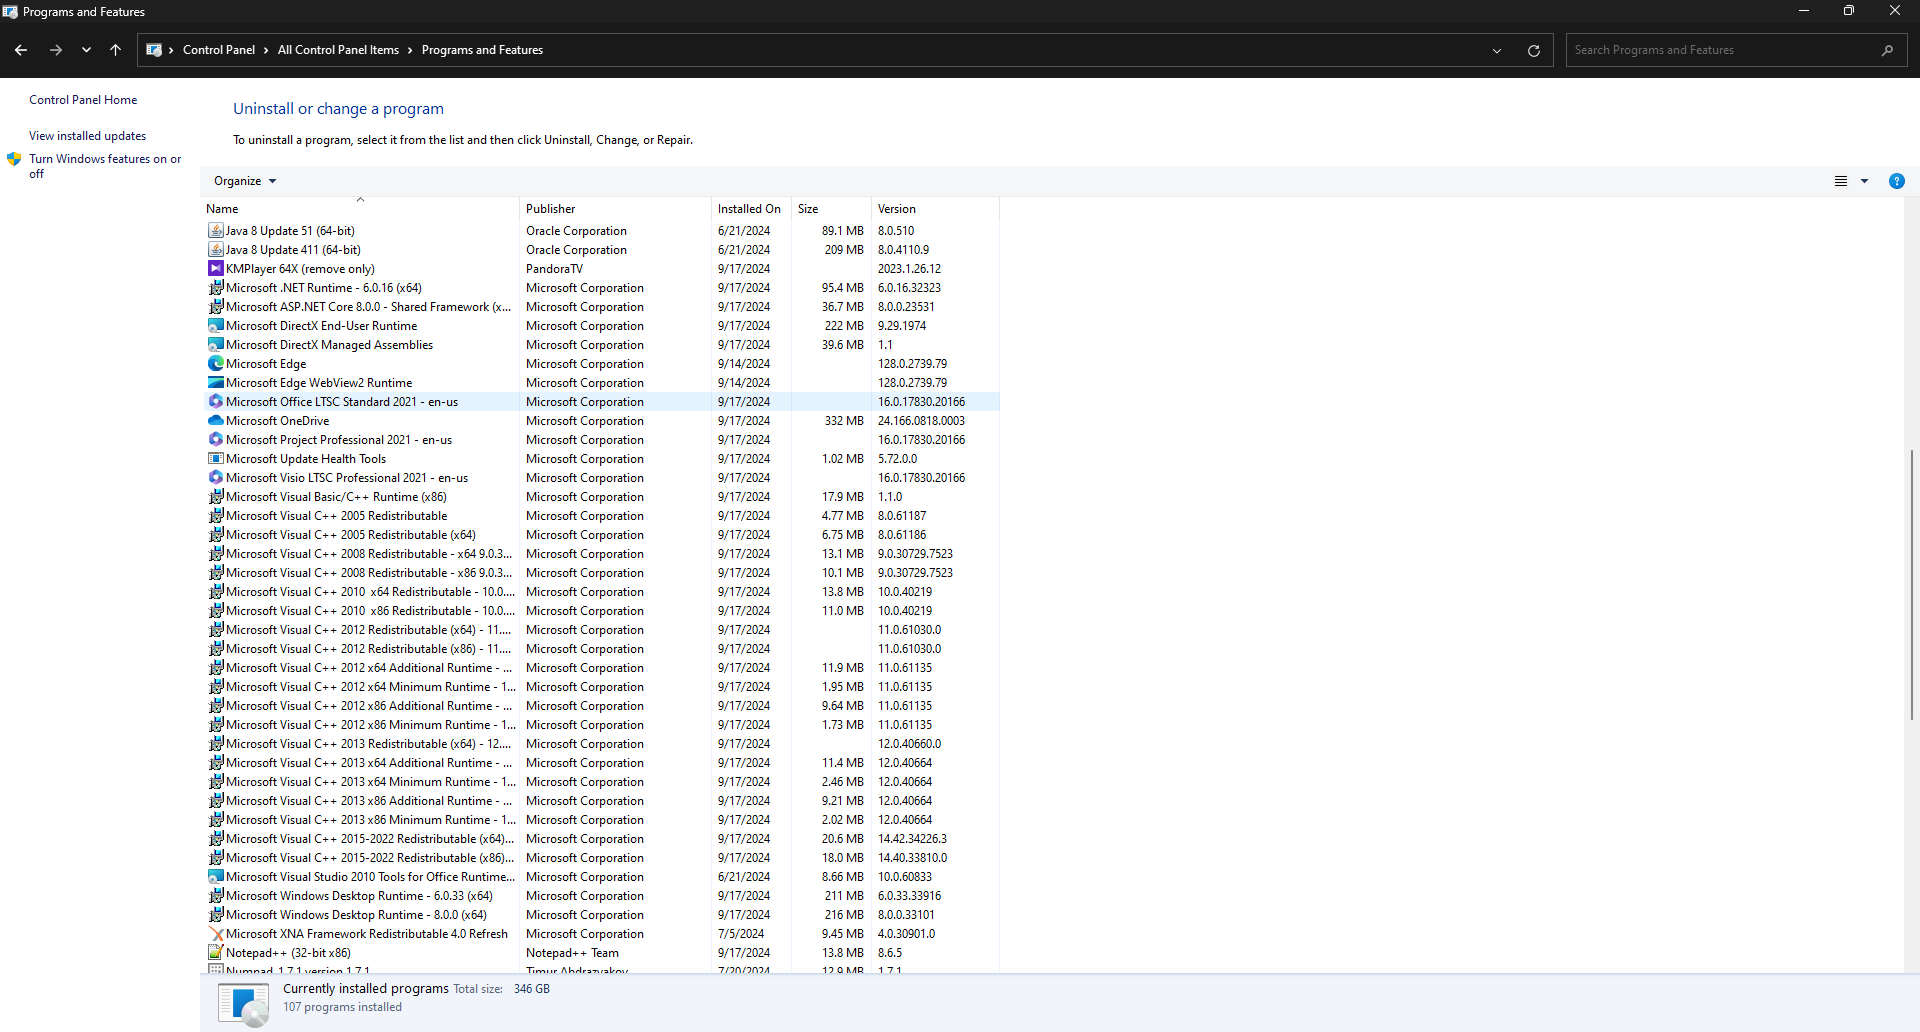
Task: Click the Programs and Features breadcrumb
Action: 482,50
